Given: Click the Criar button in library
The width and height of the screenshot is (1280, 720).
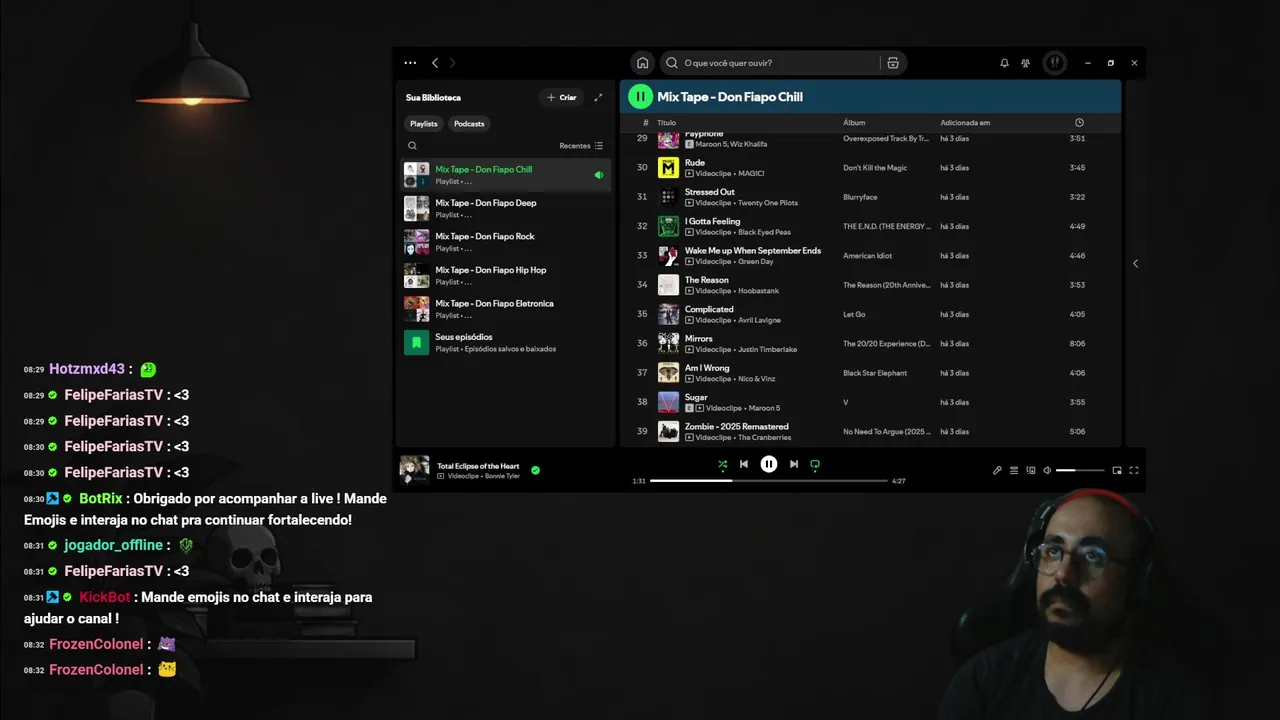Looking at the screenshot, I should pyautogui.click(x=562, y=97).
